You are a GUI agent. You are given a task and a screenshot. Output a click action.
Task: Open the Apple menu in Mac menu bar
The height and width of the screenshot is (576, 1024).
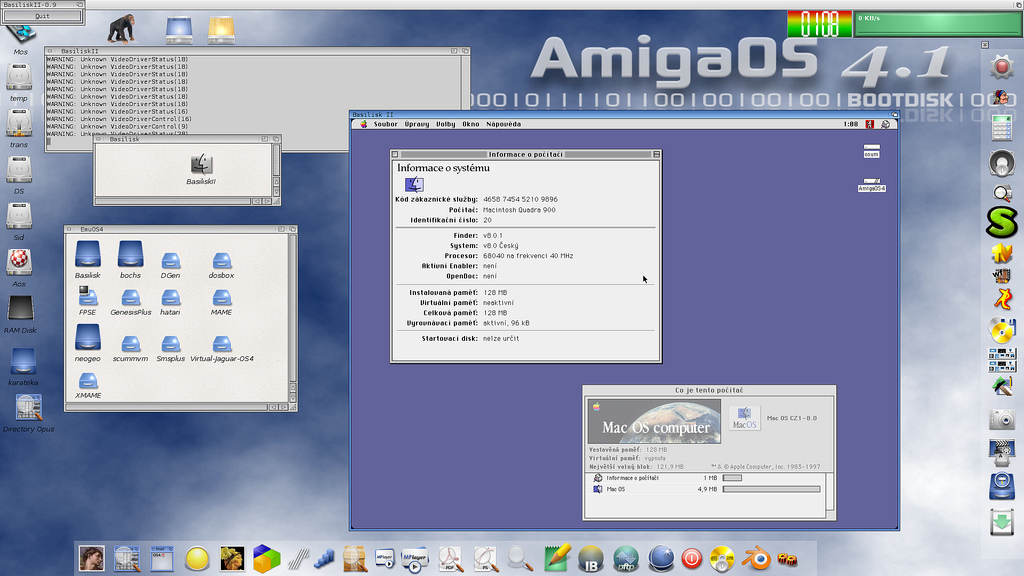tap(363, 124)
